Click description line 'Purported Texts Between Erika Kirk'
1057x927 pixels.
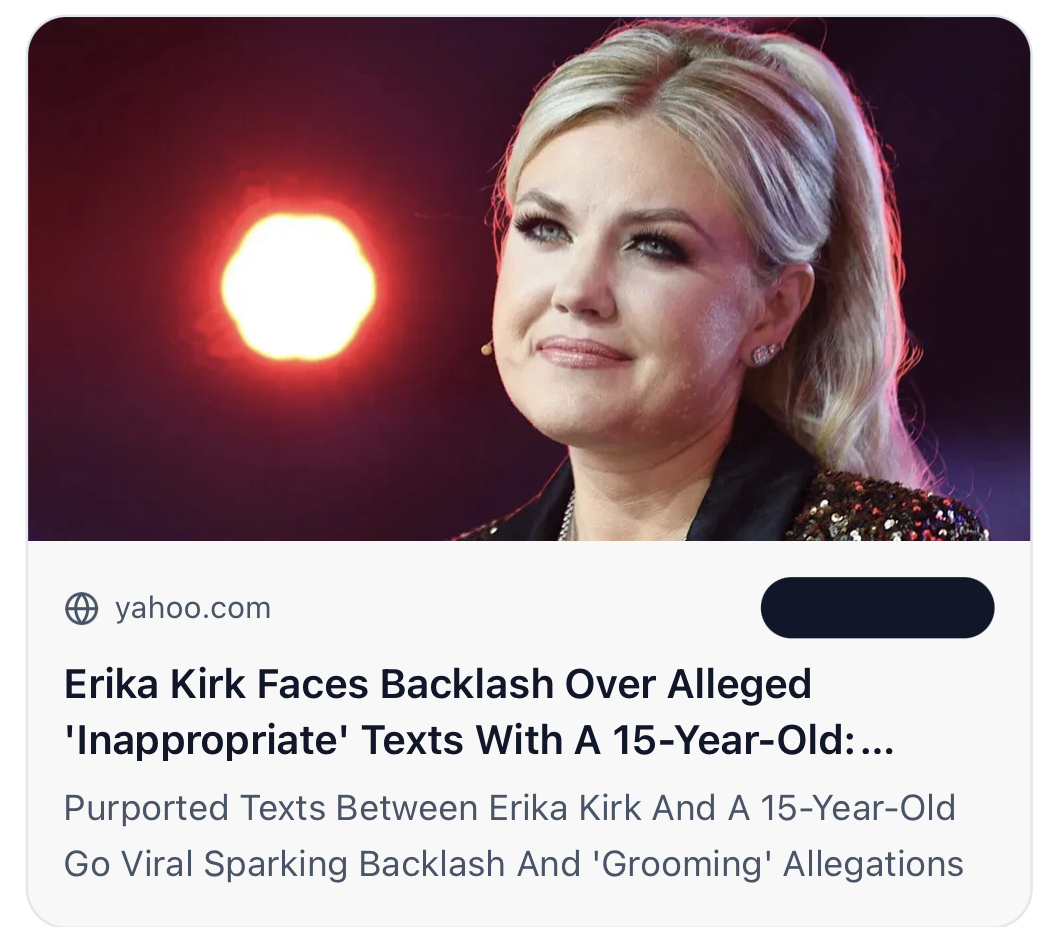[352, 808]
